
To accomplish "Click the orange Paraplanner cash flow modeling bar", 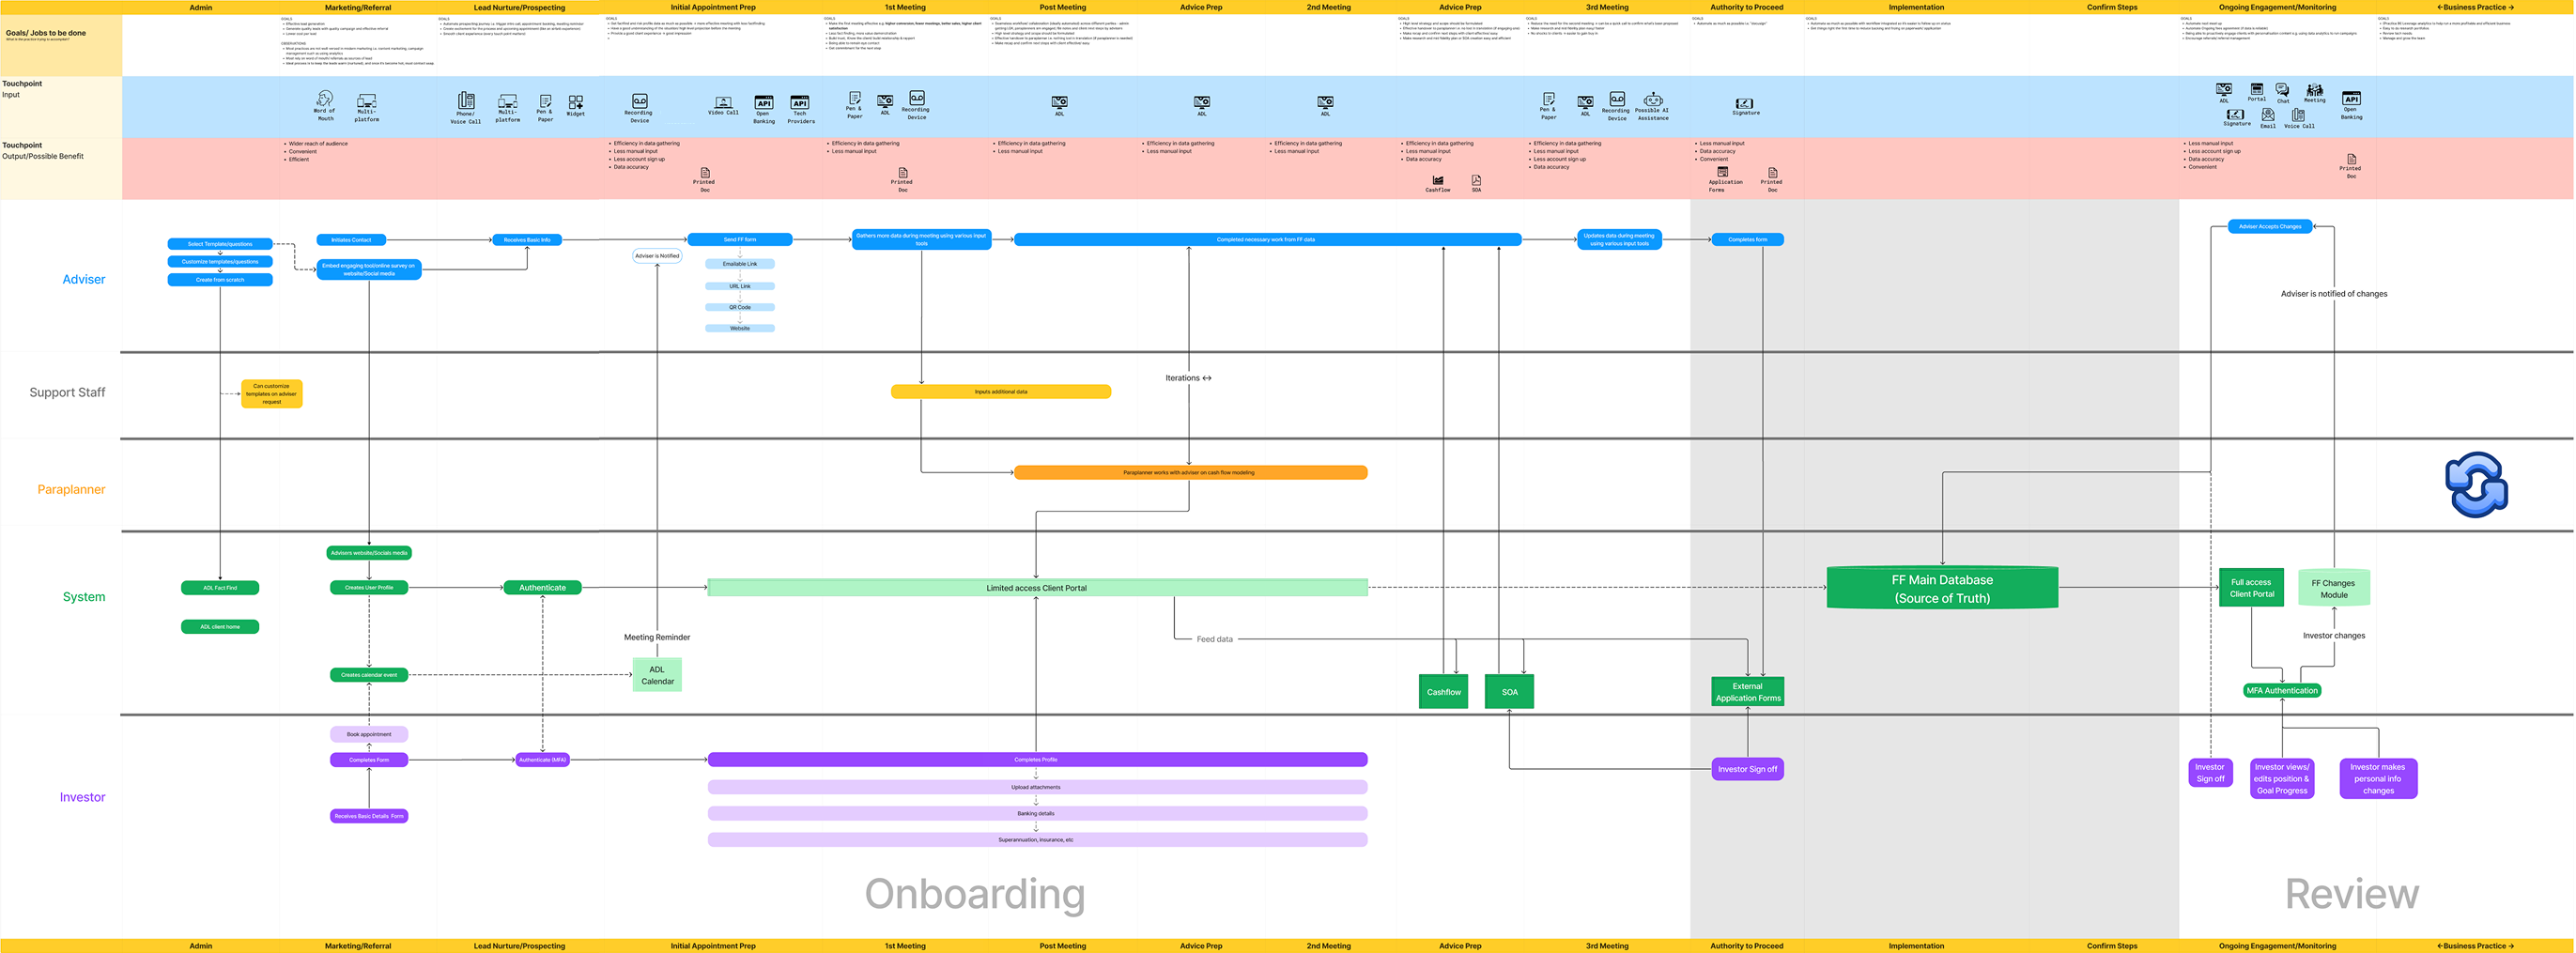I will tap(1190, 472).
